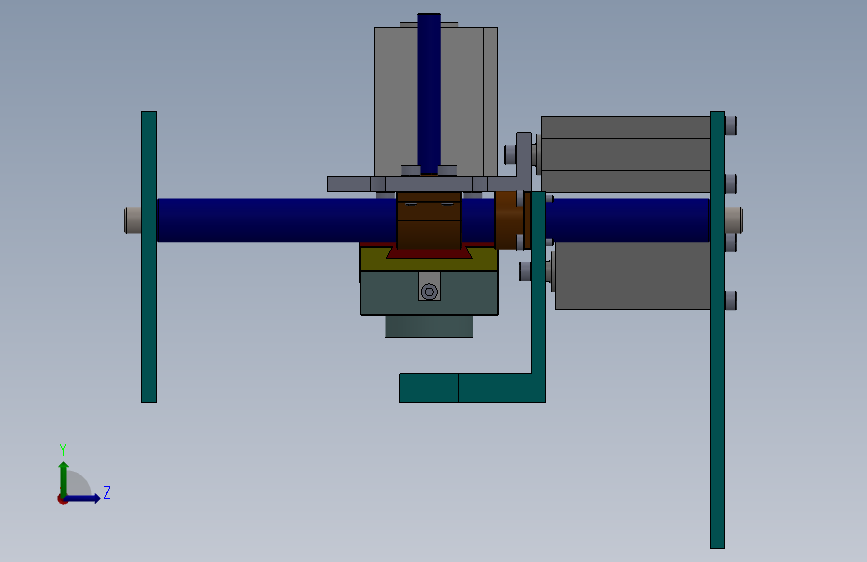Select the gray shaft end cap on the right
Viewport: 867px width, 562px height.
tap(734, 220)
